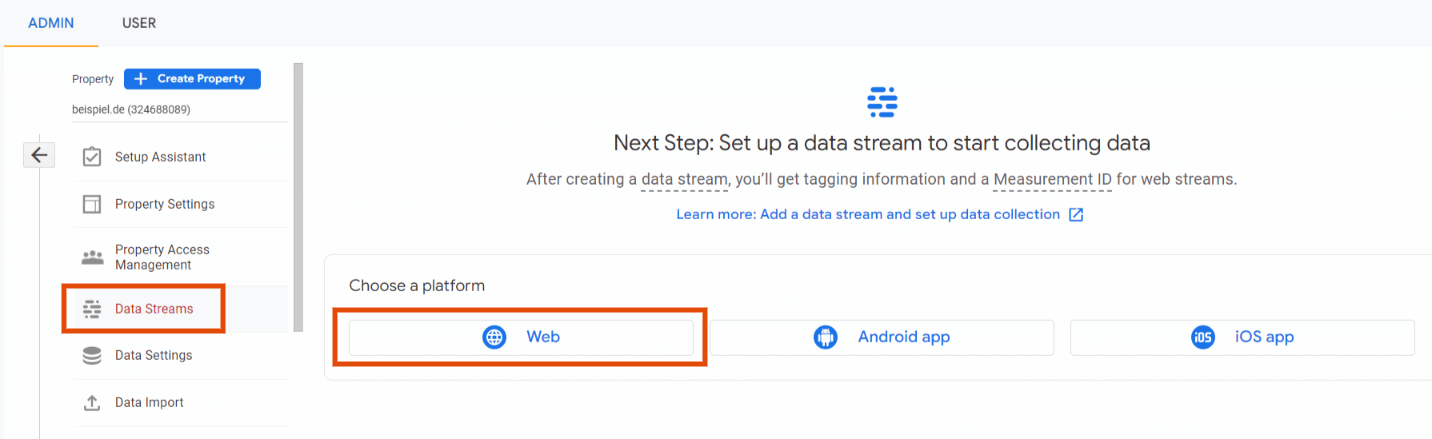Viewport: 1432px width, 439px height.
Task: Click the Property Settings layout icon
Action: point(92,204)
